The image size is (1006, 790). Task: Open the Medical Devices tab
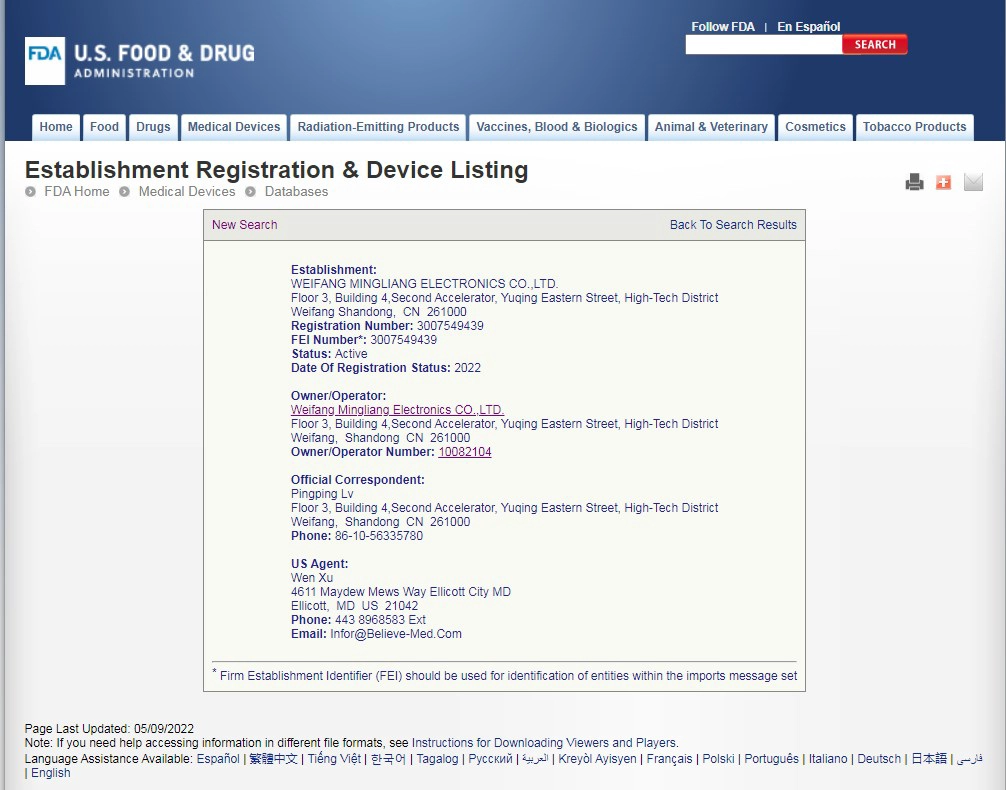tap(234, 127)
